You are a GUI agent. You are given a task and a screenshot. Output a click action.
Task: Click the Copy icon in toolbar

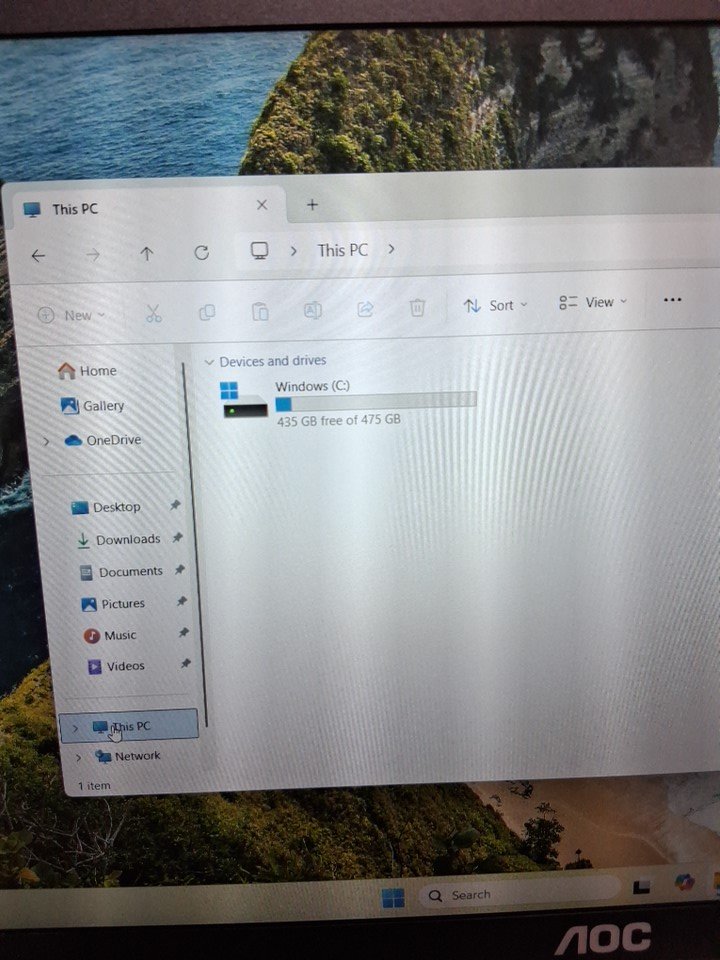pos(207,312)
